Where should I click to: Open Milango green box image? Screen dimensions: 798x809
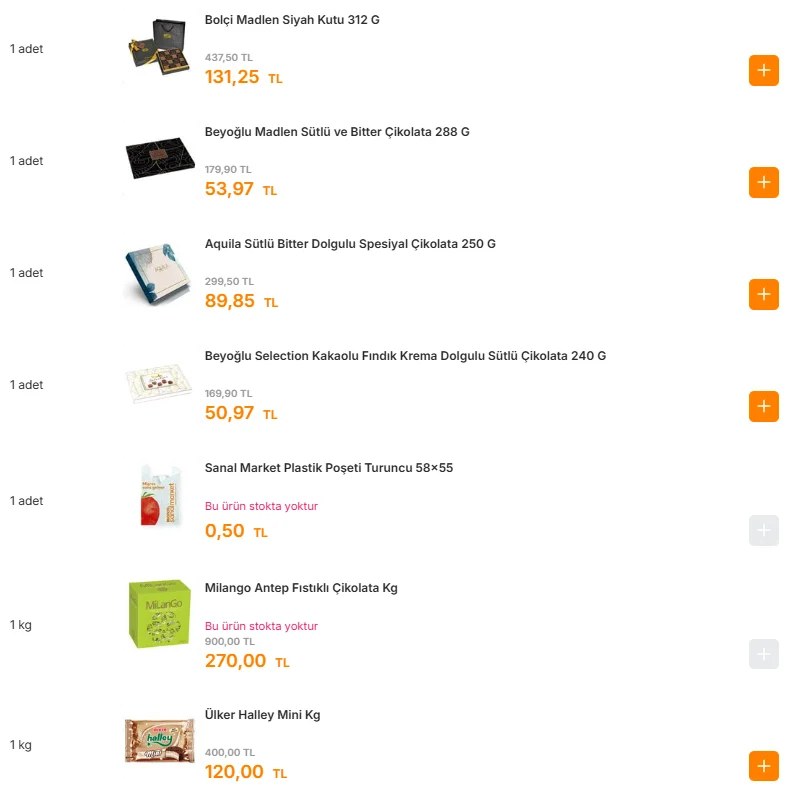160,613
